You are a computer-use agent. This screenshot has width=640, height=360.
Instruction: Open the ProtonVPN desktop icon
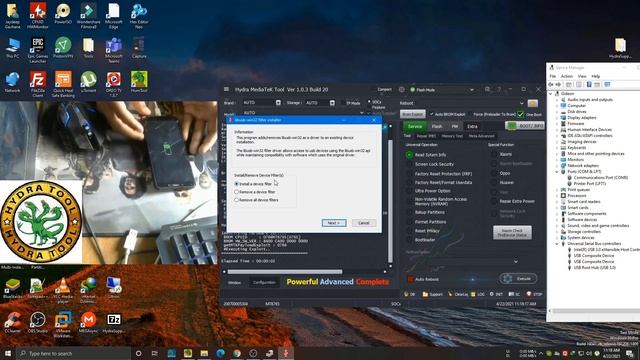[63, 48]
